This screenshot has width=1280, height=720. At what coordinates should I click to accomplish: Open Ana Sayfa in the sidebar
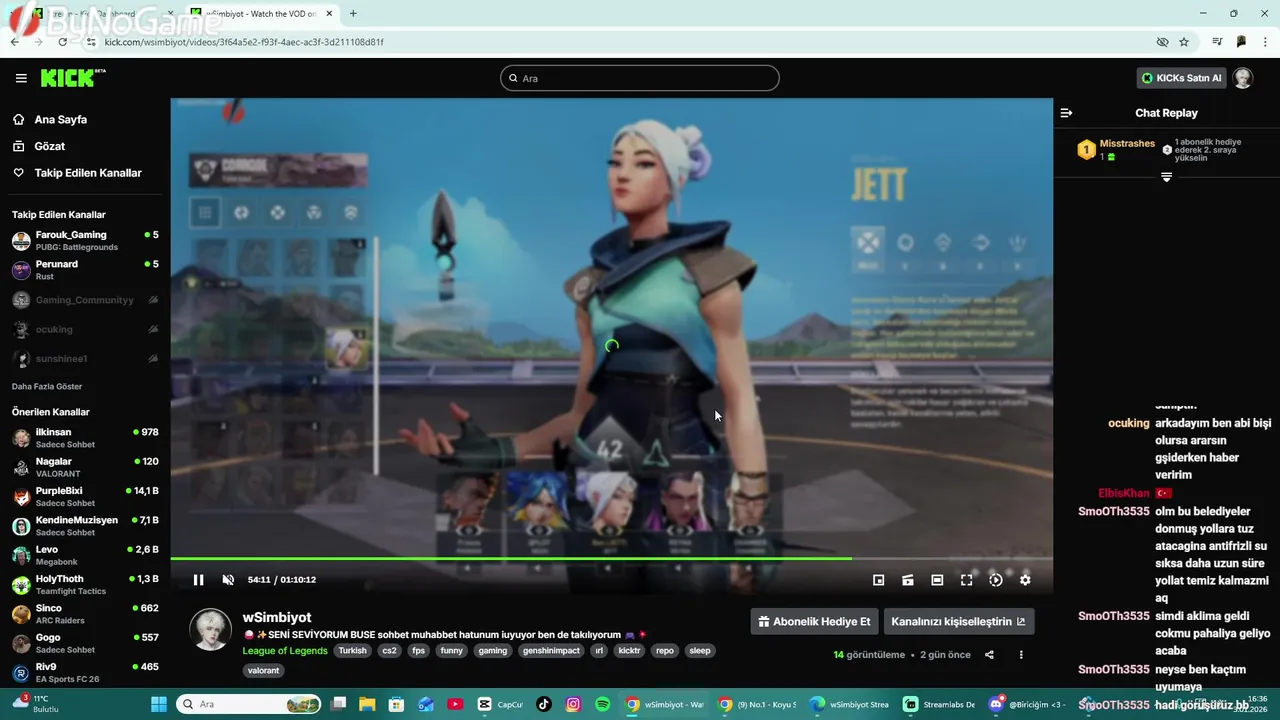[61, 119]
